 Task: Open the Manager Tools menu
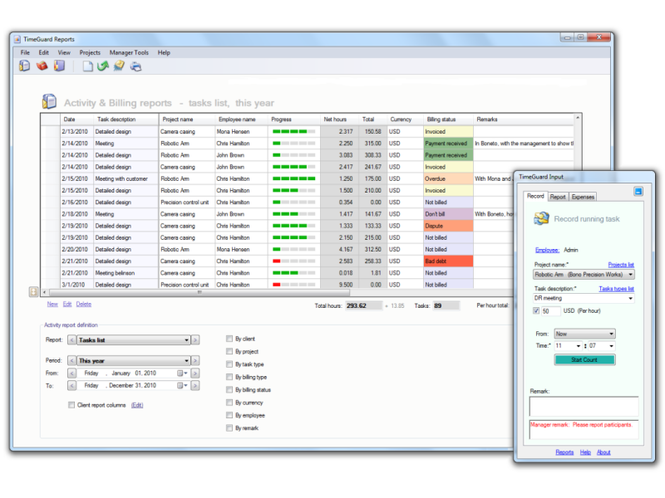129,53
